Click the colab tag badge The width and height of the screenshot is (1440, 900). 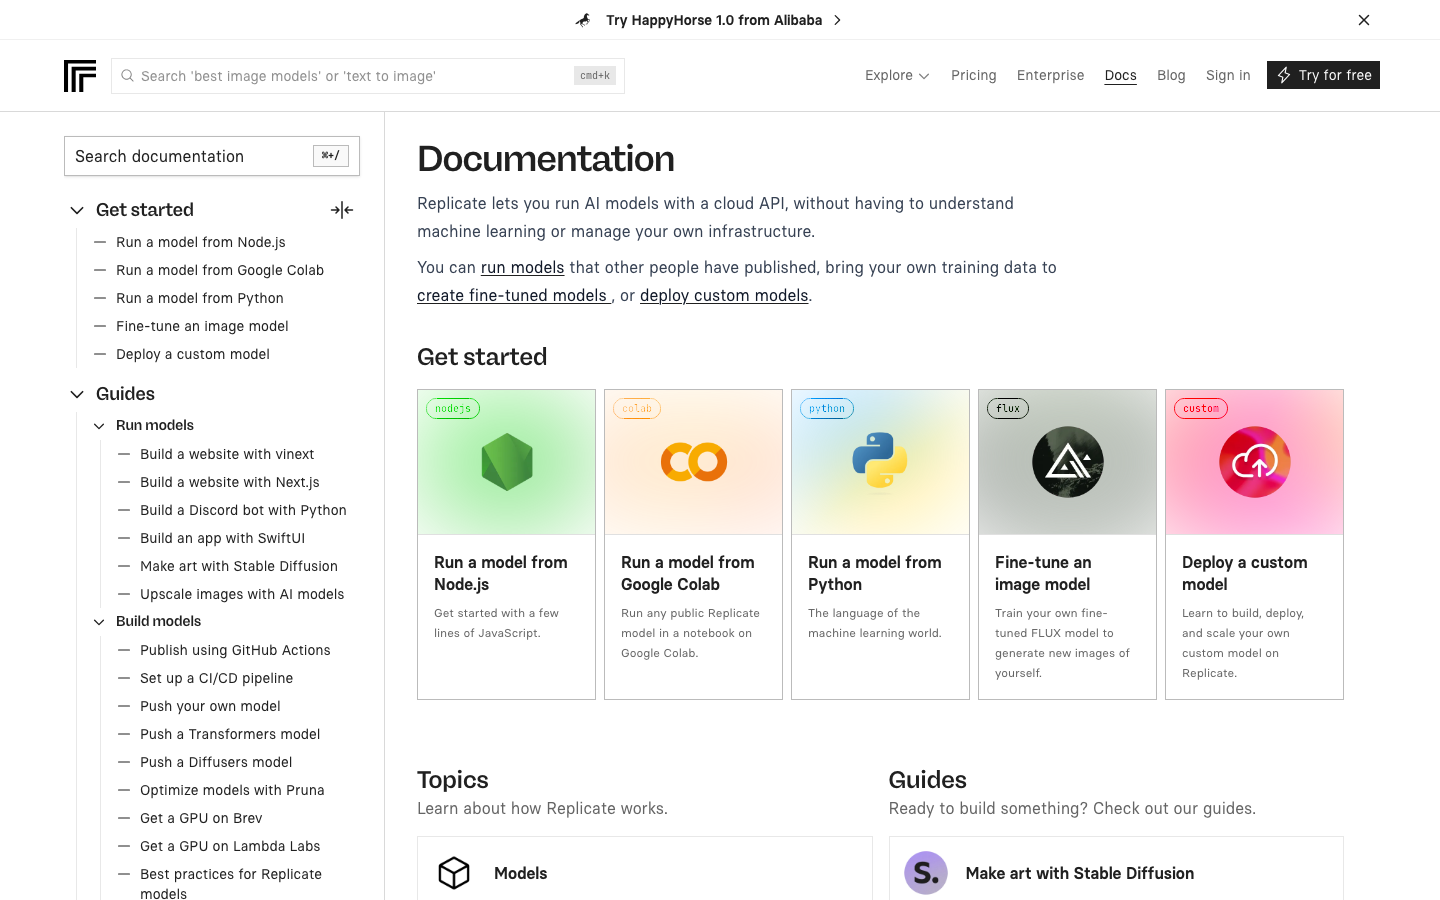[x=637, y=409]
